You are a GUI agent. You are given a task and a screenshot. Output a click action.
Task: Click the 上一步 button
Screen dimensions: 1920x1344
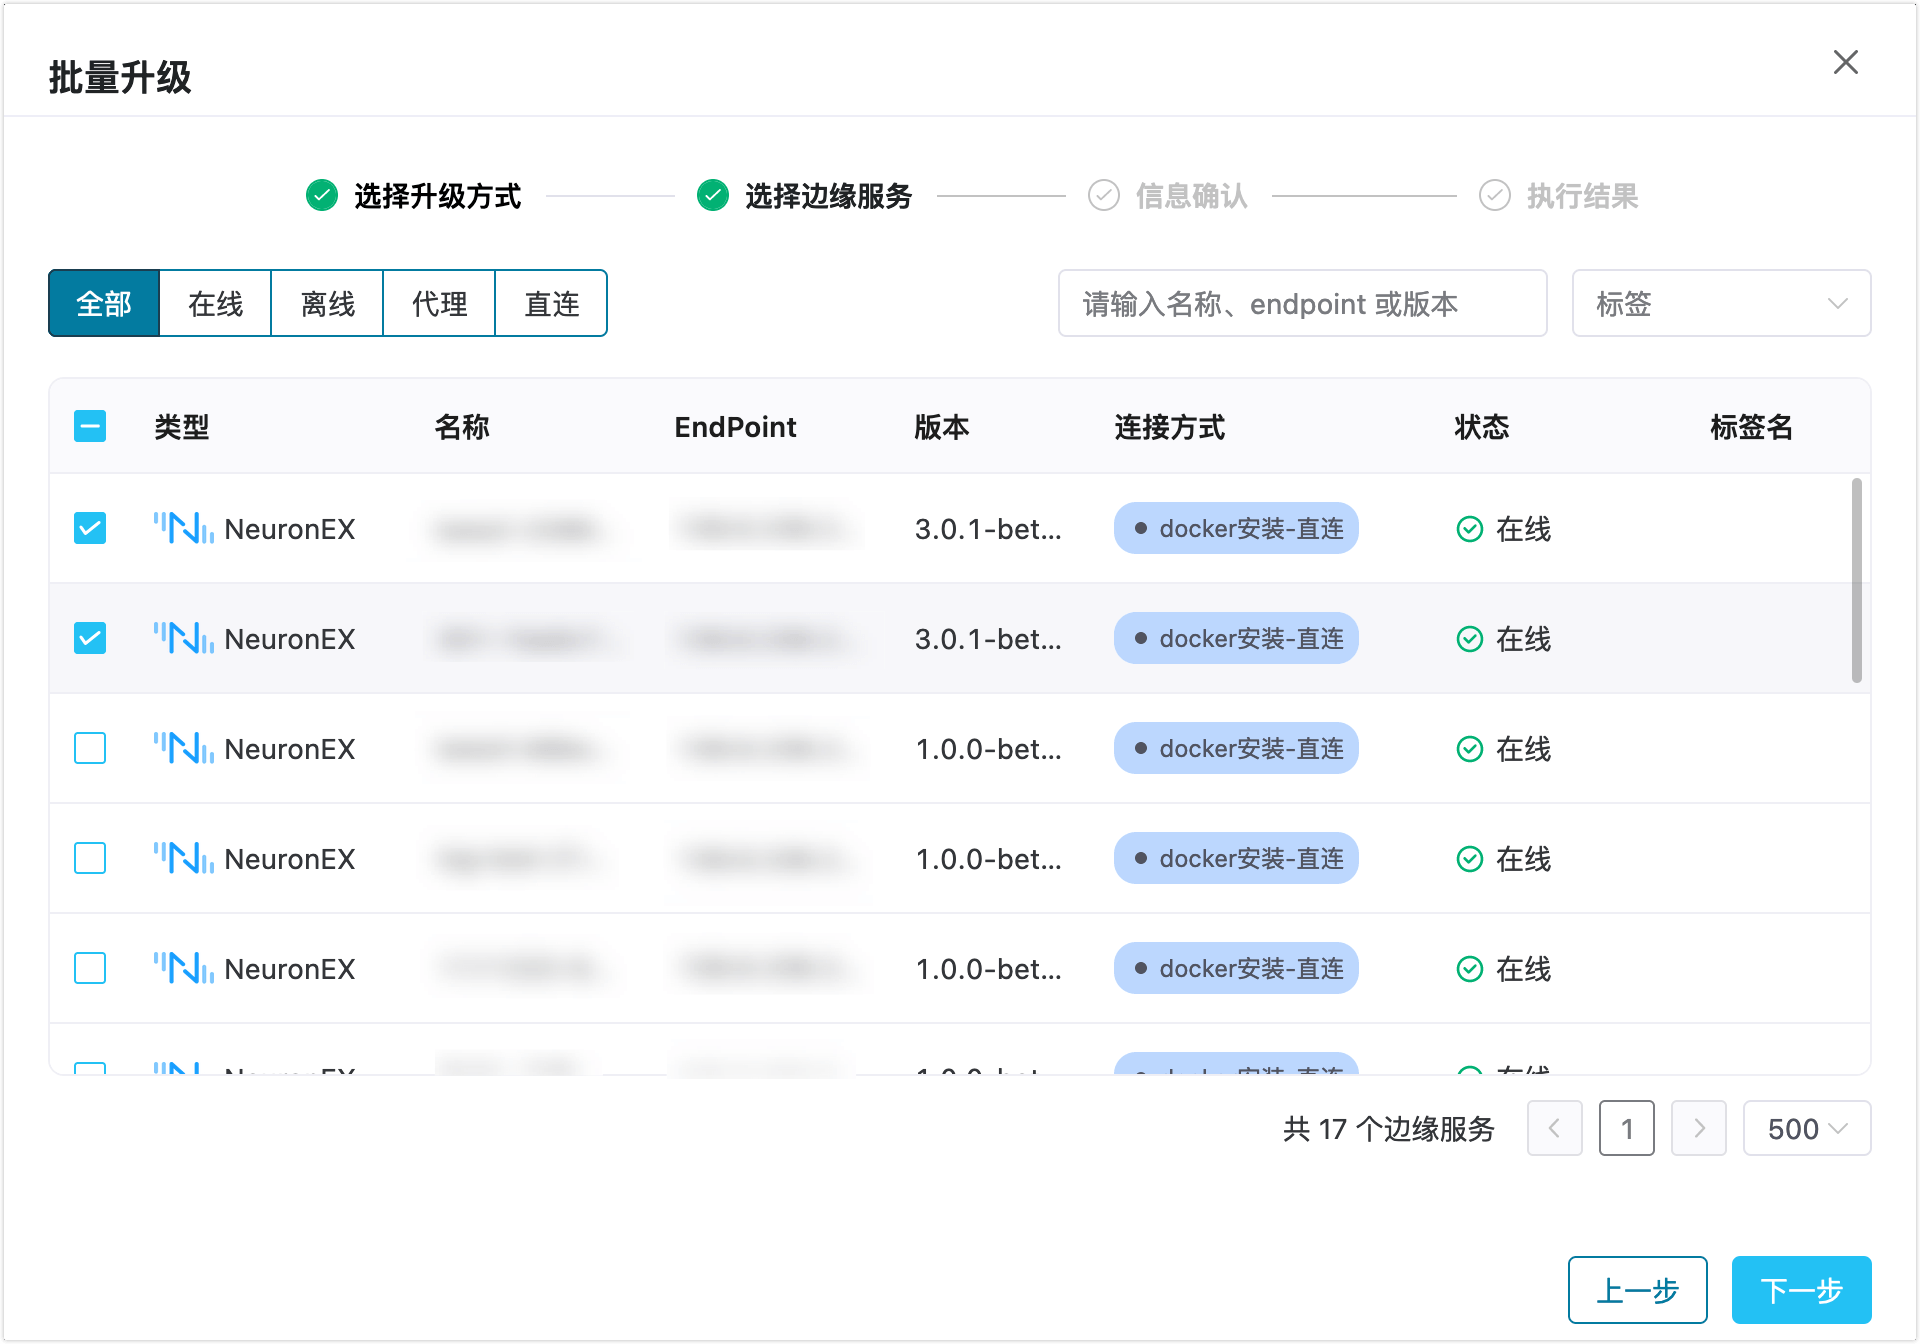pyautogui.click(x=1637, y=1290)
